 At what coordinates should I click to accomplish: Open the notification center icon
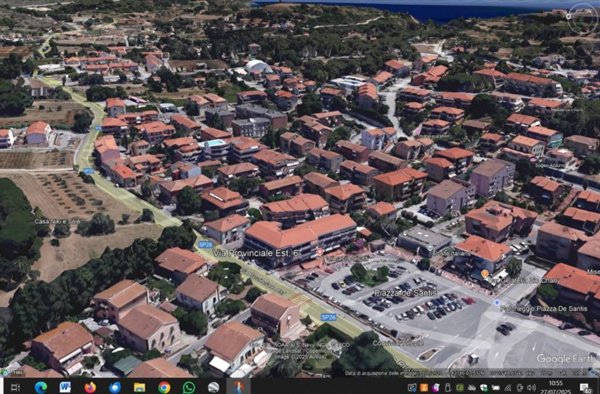click(x=584, y=388)
